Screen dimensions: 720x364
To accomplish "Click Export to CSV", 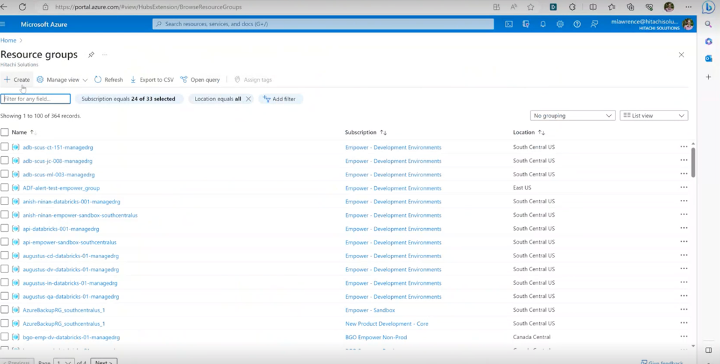I will 152,79.
